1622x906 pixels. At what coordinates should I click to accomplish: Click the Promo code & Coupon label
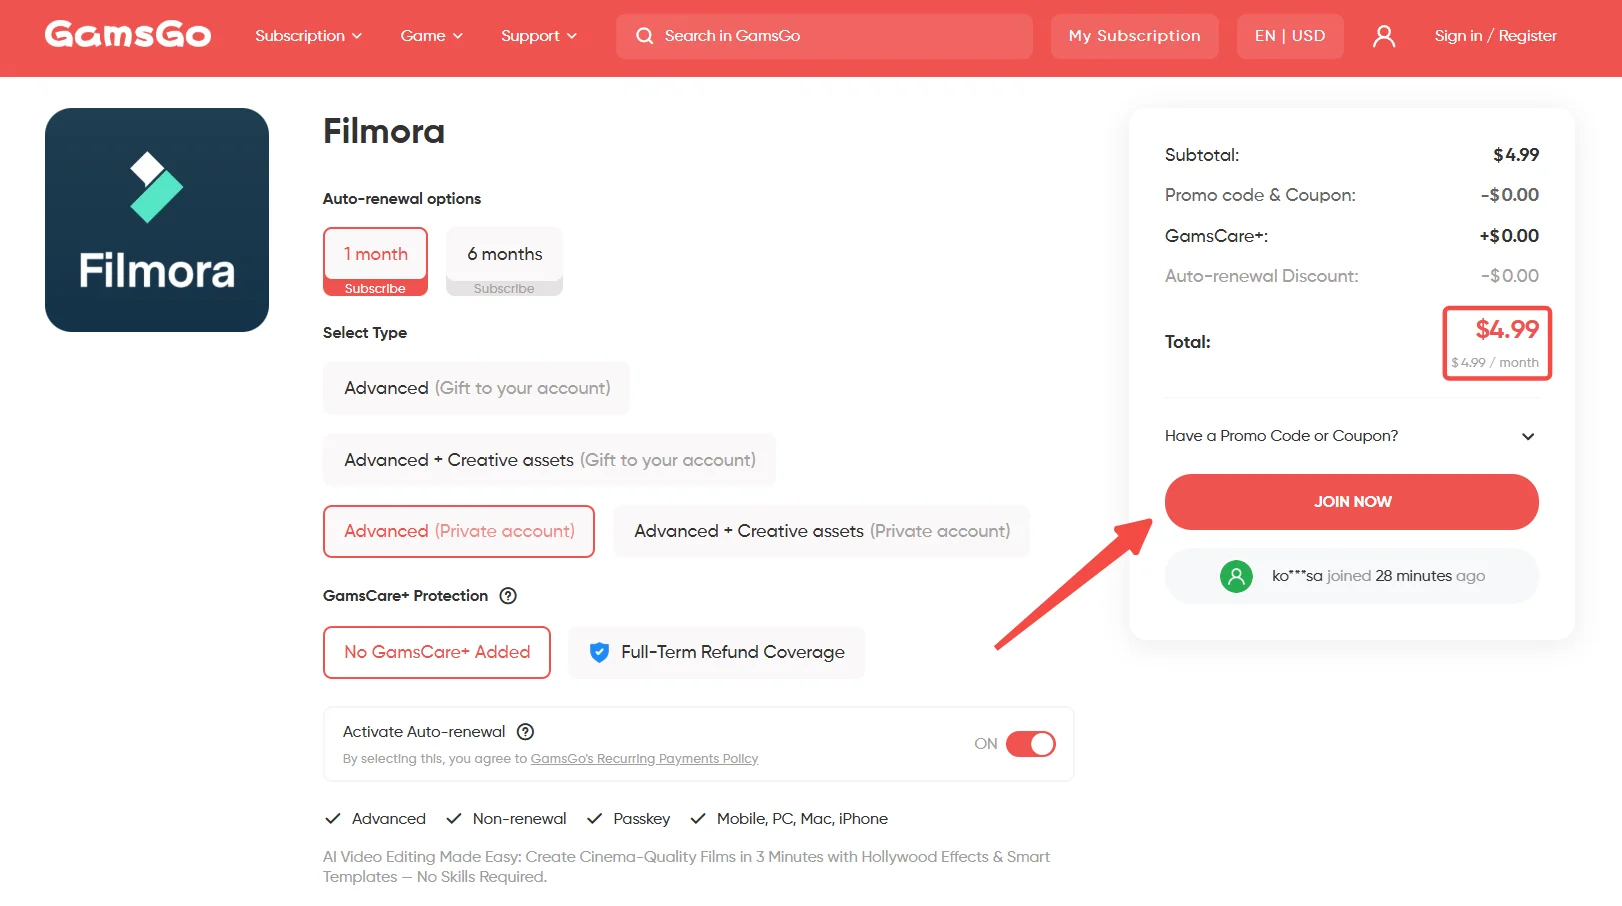point(1260,195)
